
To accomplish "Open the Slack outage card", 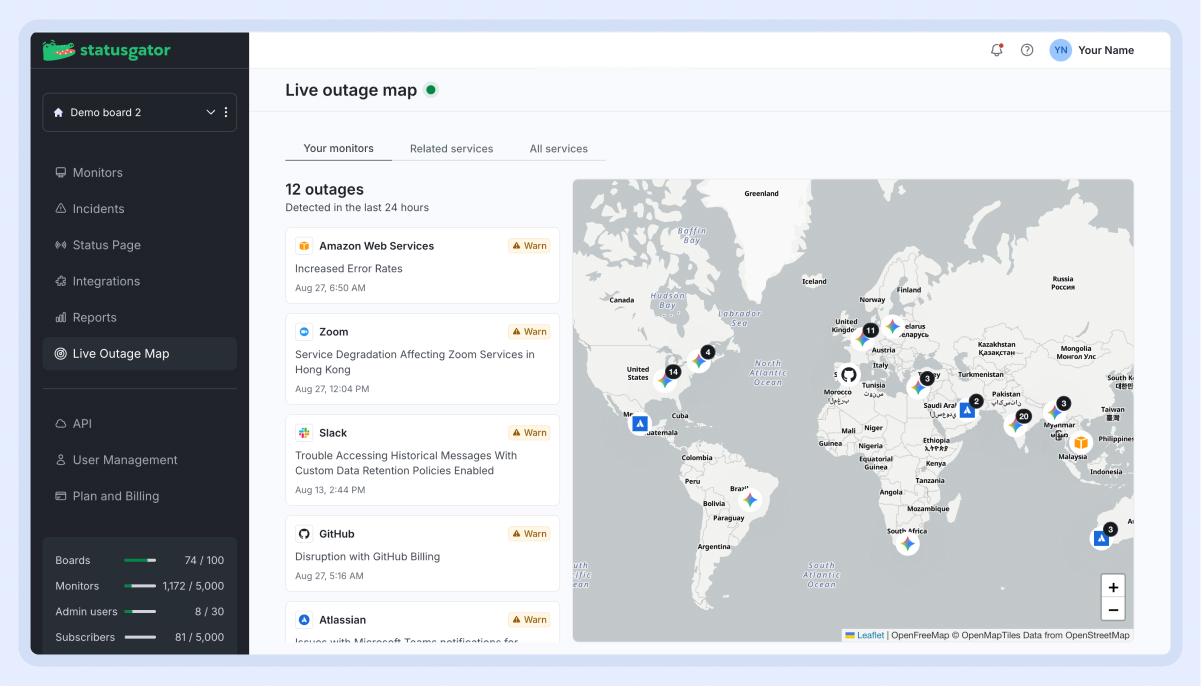I will click(422, 460).
